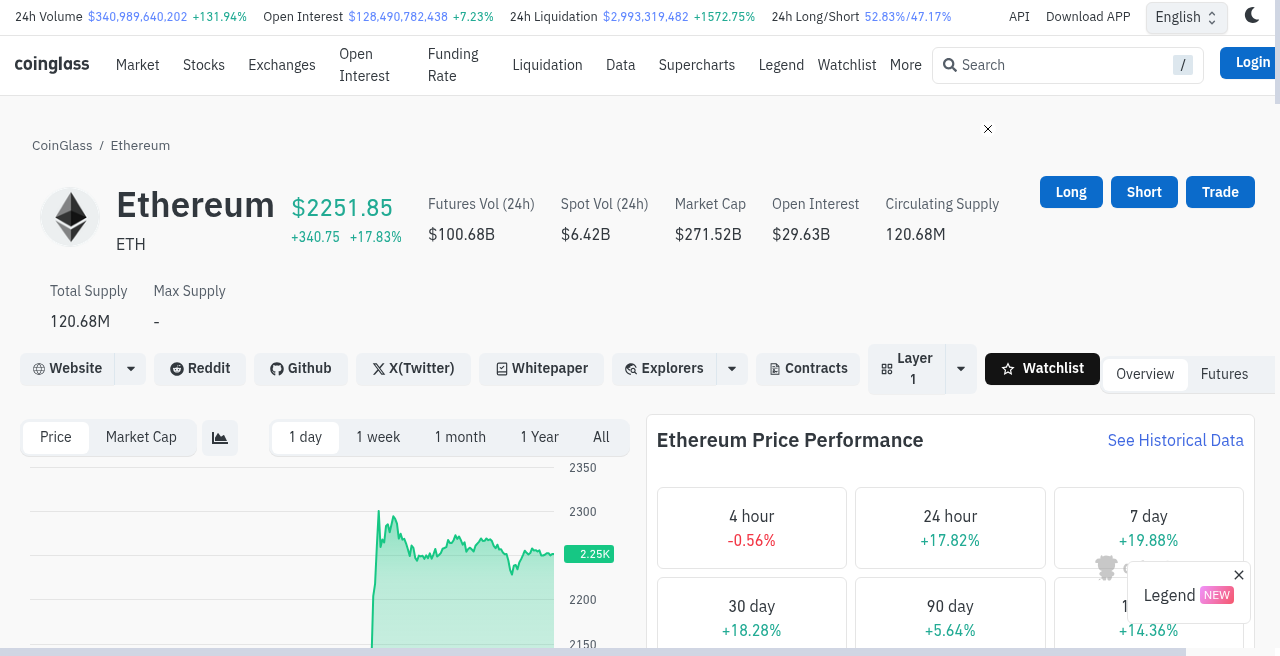Select the 1 Year timeframe
This screenshot has height=656, width=1280.
click(539, 438)
